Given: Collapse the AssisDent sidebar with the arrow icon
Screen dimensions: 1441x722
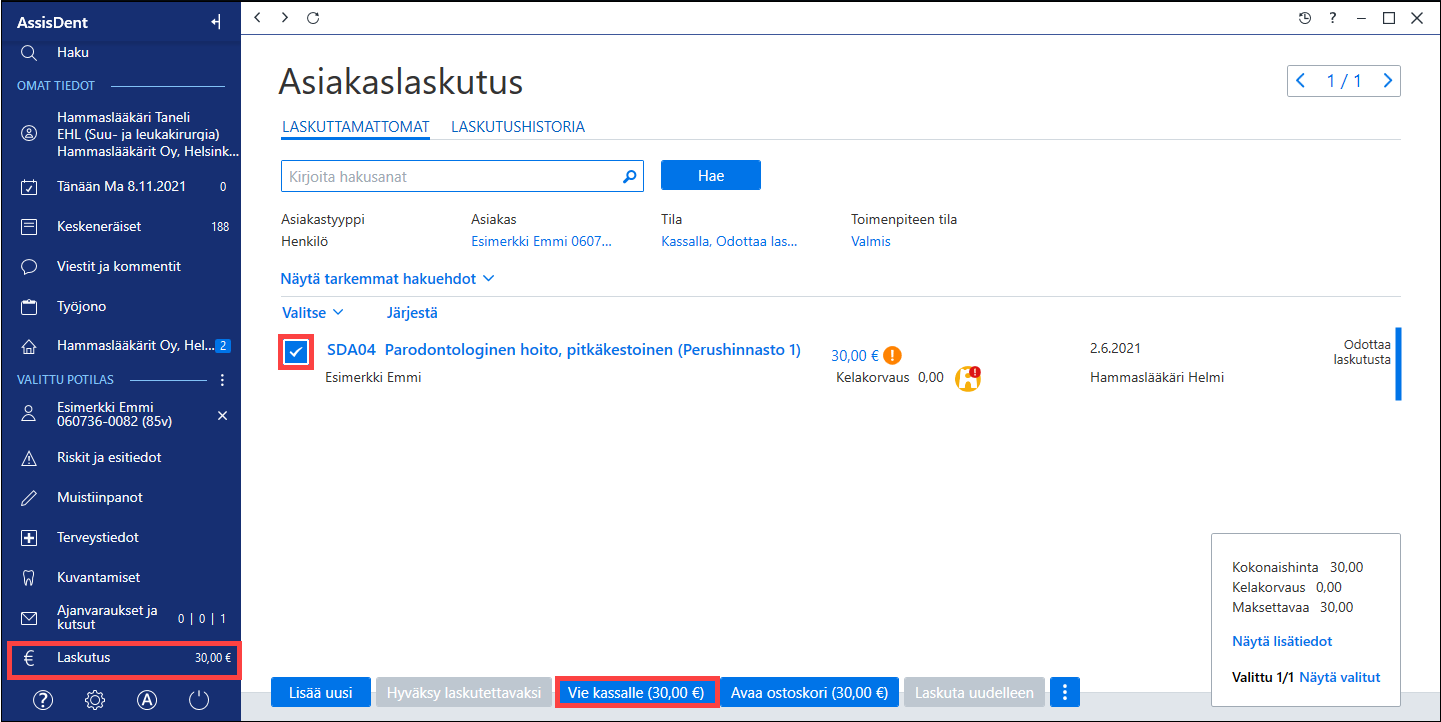Looking at the screenshot, I should point(216,21).
